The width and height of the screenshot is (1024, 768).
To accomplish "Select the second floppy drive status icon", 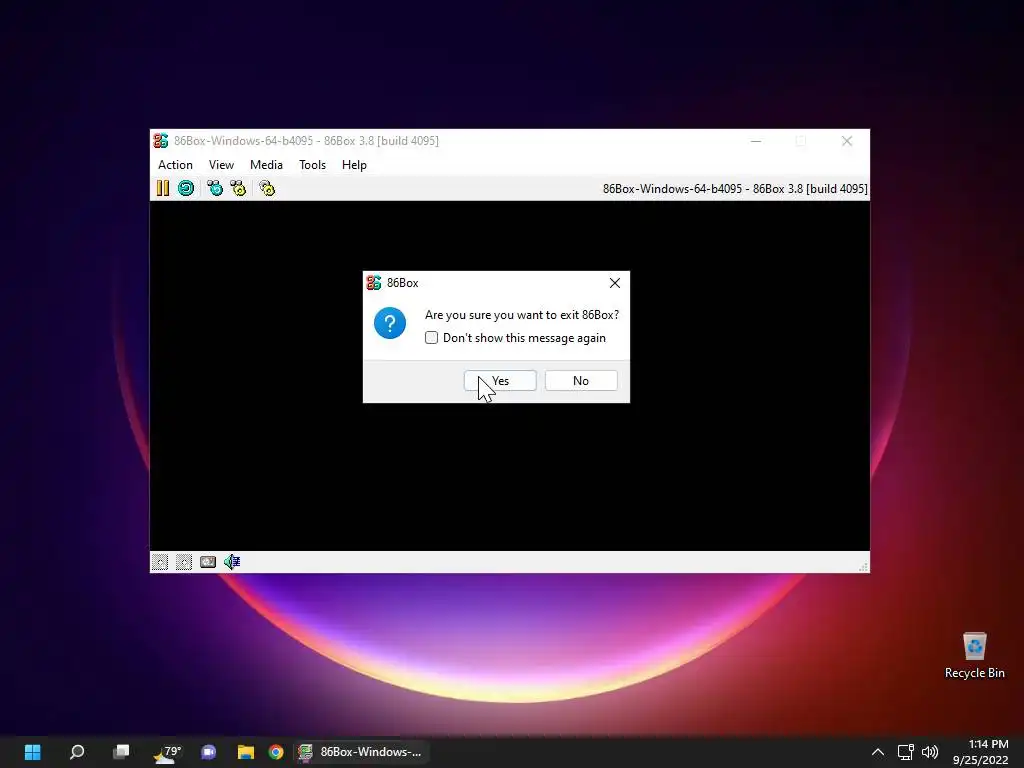I will 184,562.
